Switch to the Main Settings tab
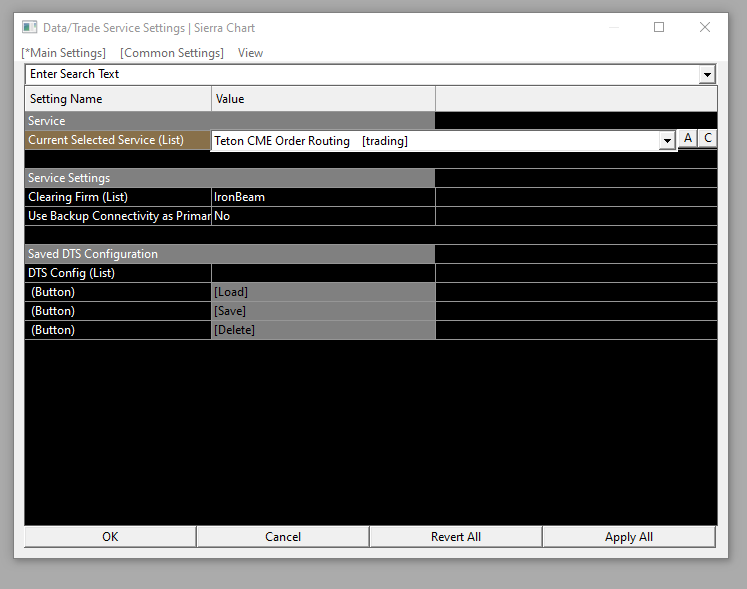 tap(63, 53)
